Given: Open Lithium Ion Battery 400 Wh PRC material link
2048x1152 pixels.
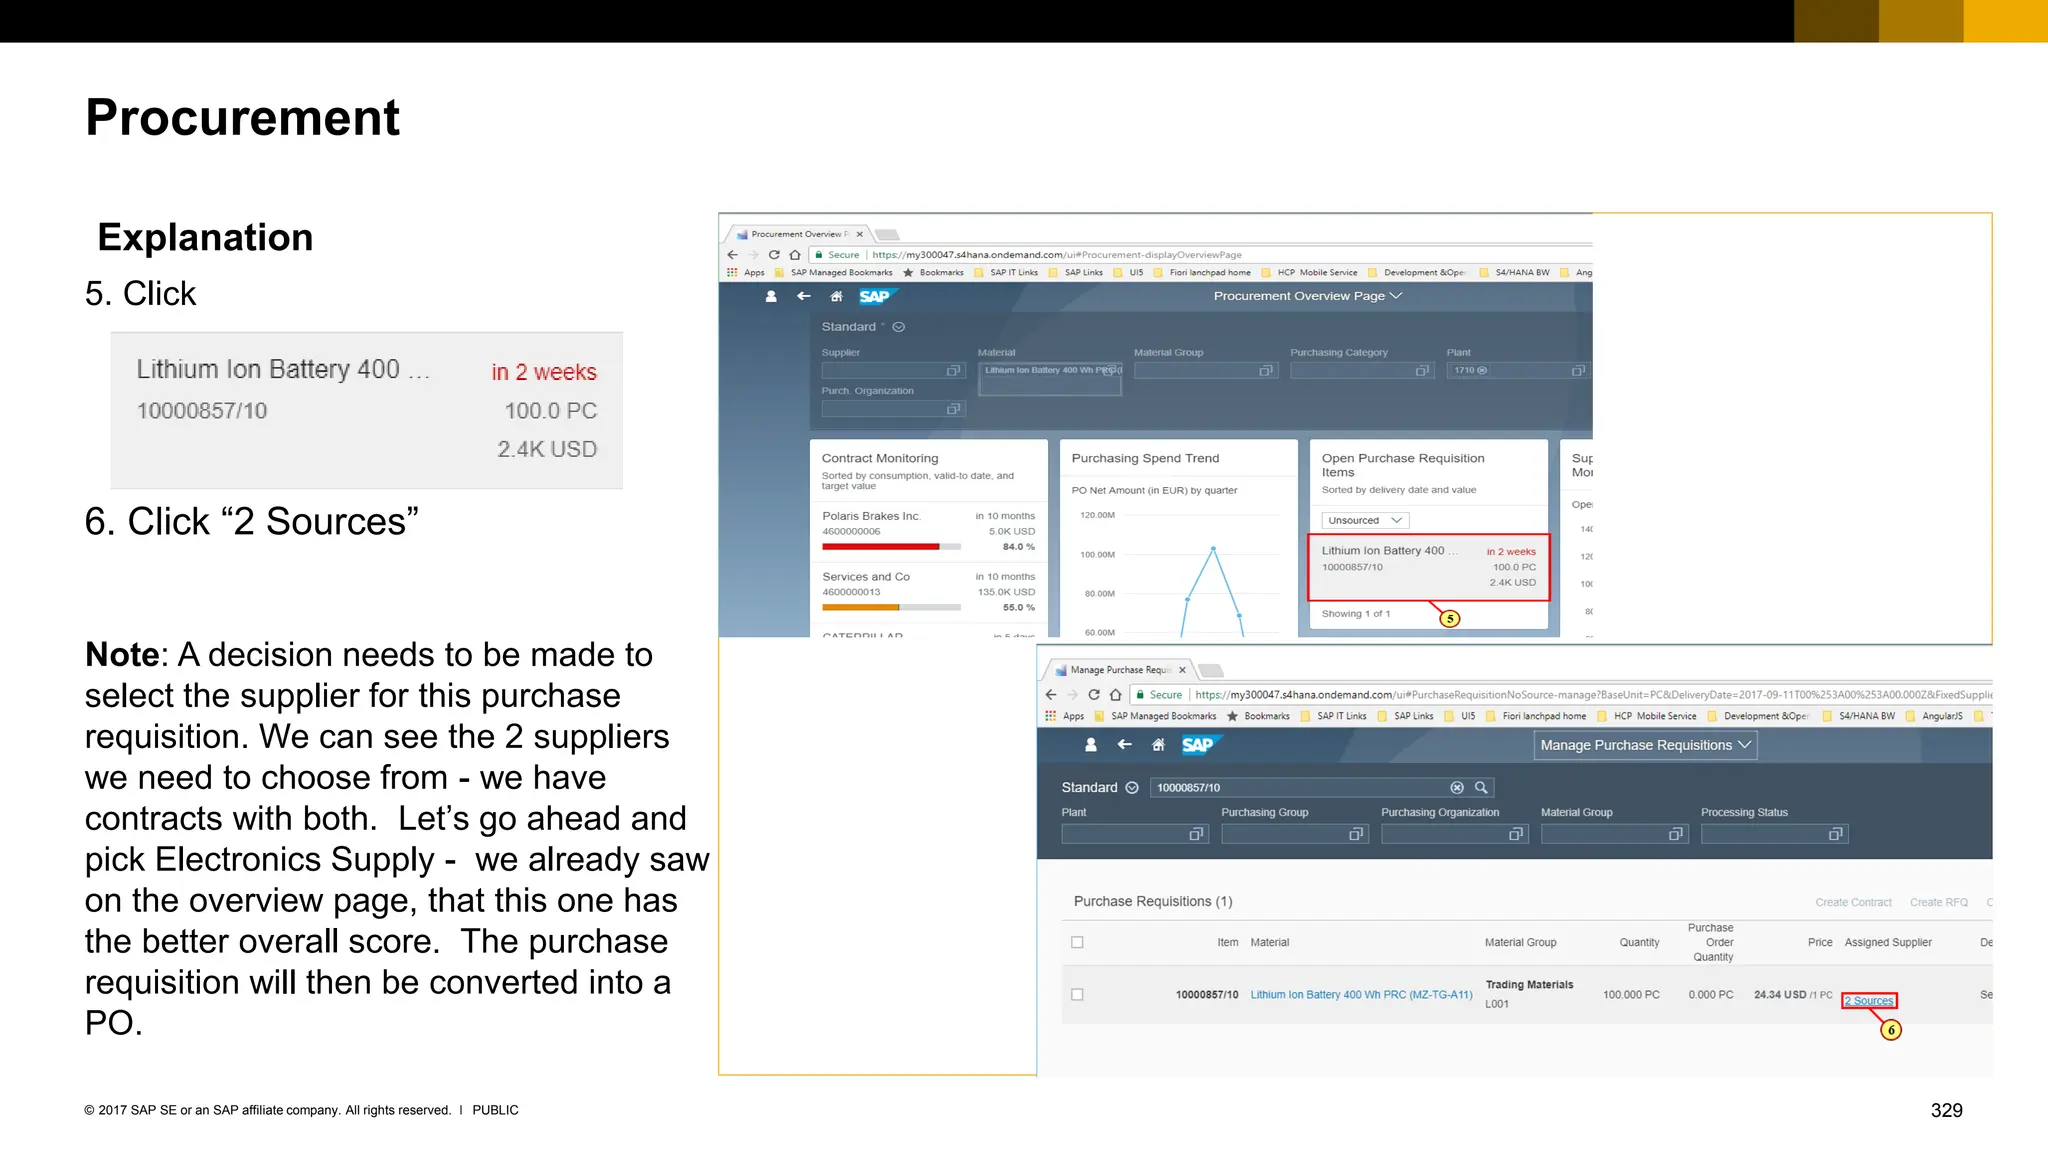Looking at the screenshot, I should point(1360,995).
